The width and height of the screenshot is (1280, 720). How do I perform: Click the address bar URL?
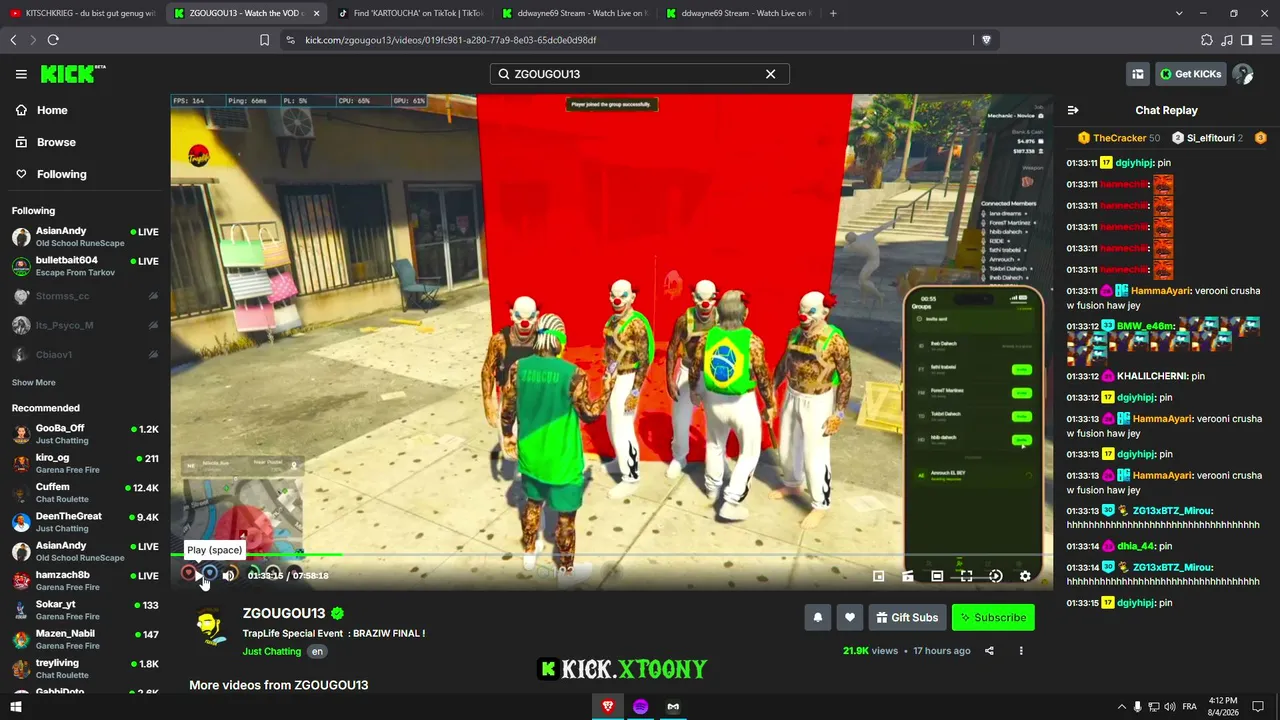[451, 40]
